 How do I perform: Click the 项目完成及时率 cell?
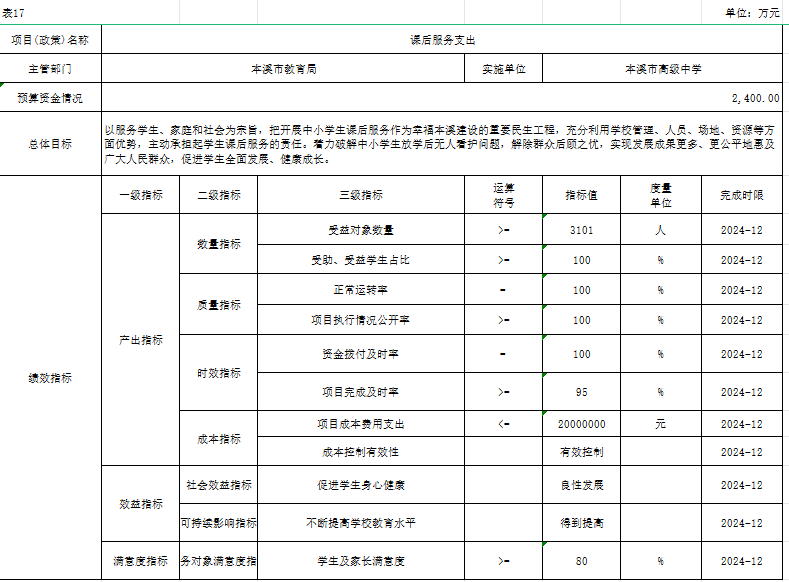pyautogui.click(x=361, y=392)
